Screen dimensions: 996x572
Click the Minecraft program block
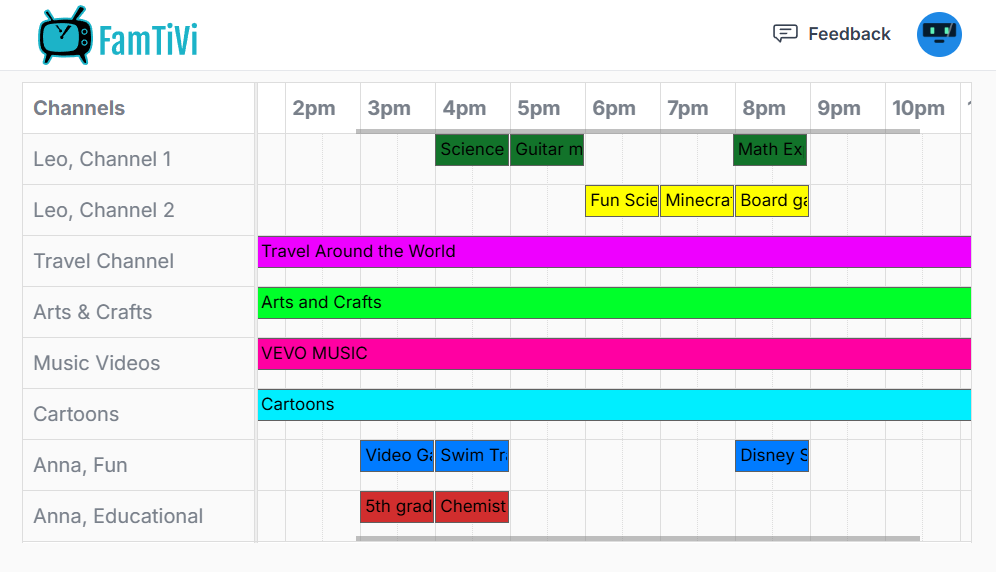697,201
